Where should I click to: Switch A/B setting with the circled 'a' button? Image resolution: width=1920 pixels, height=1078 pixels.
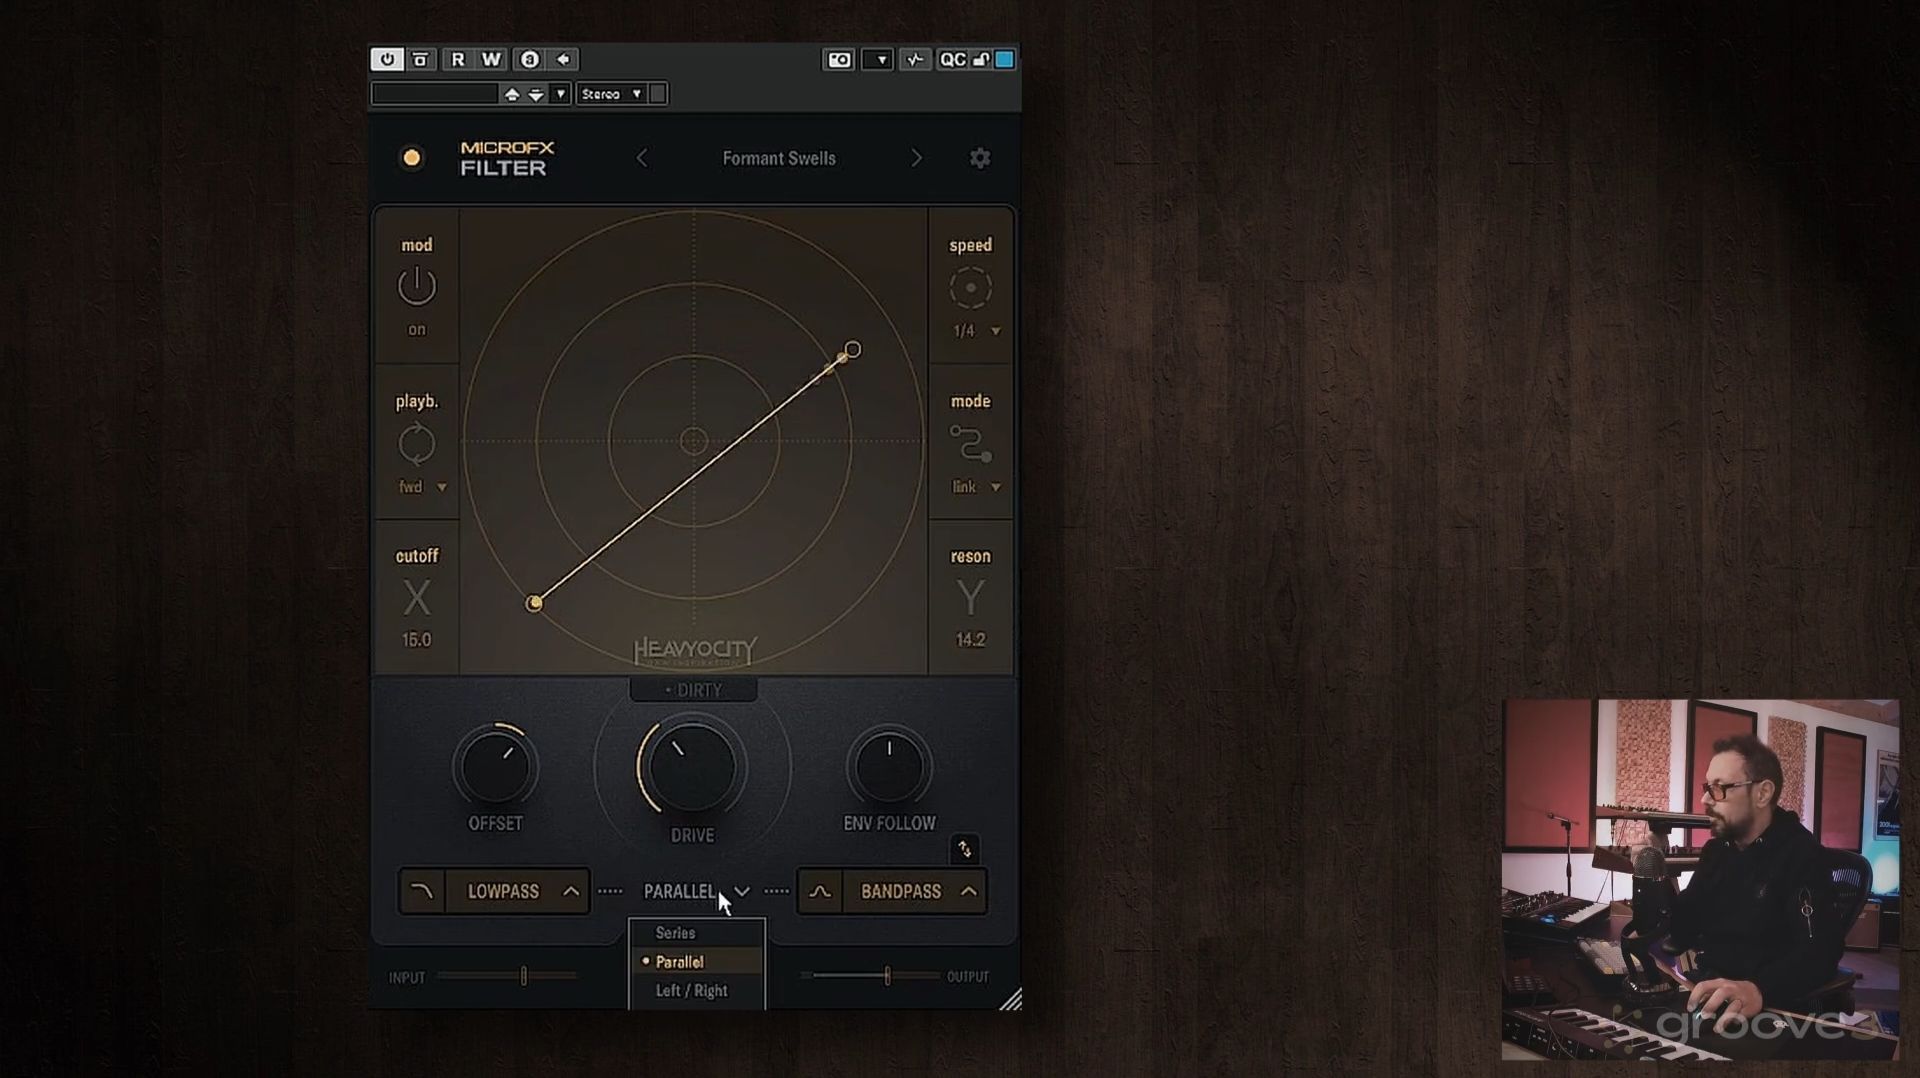pos(529,60)
